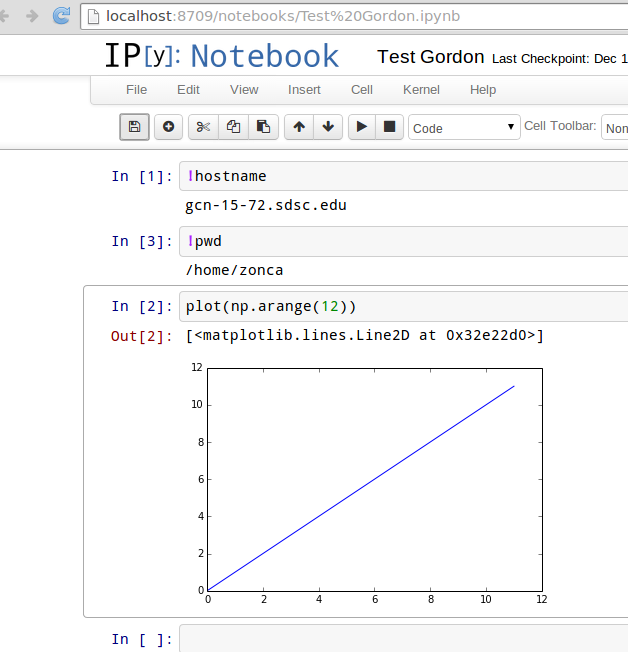
Task: Run the selected cell
Action: click(362, 127)
